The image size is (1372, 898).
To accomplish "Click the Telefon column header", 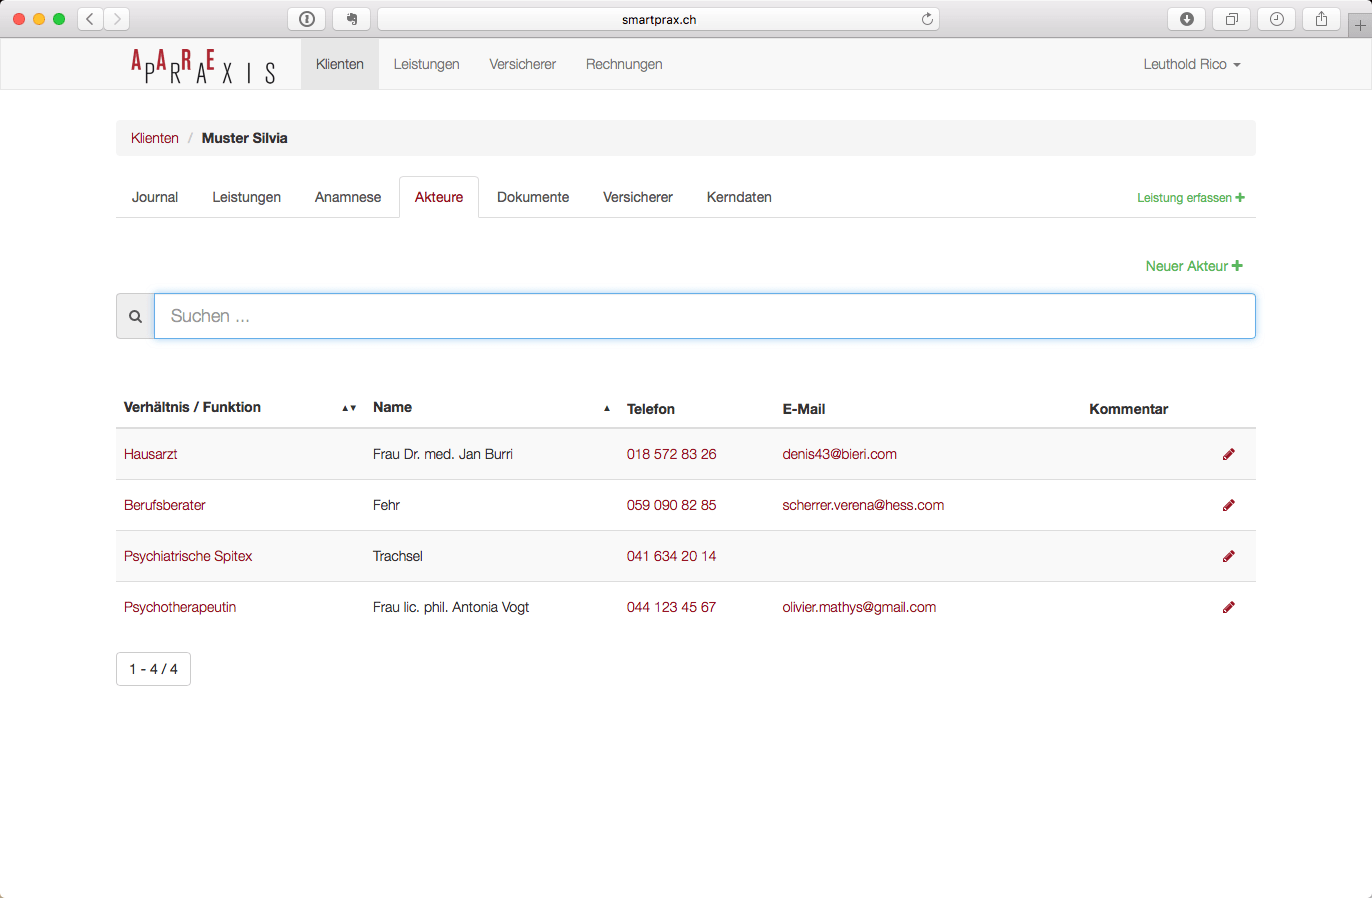I will 651,409.
